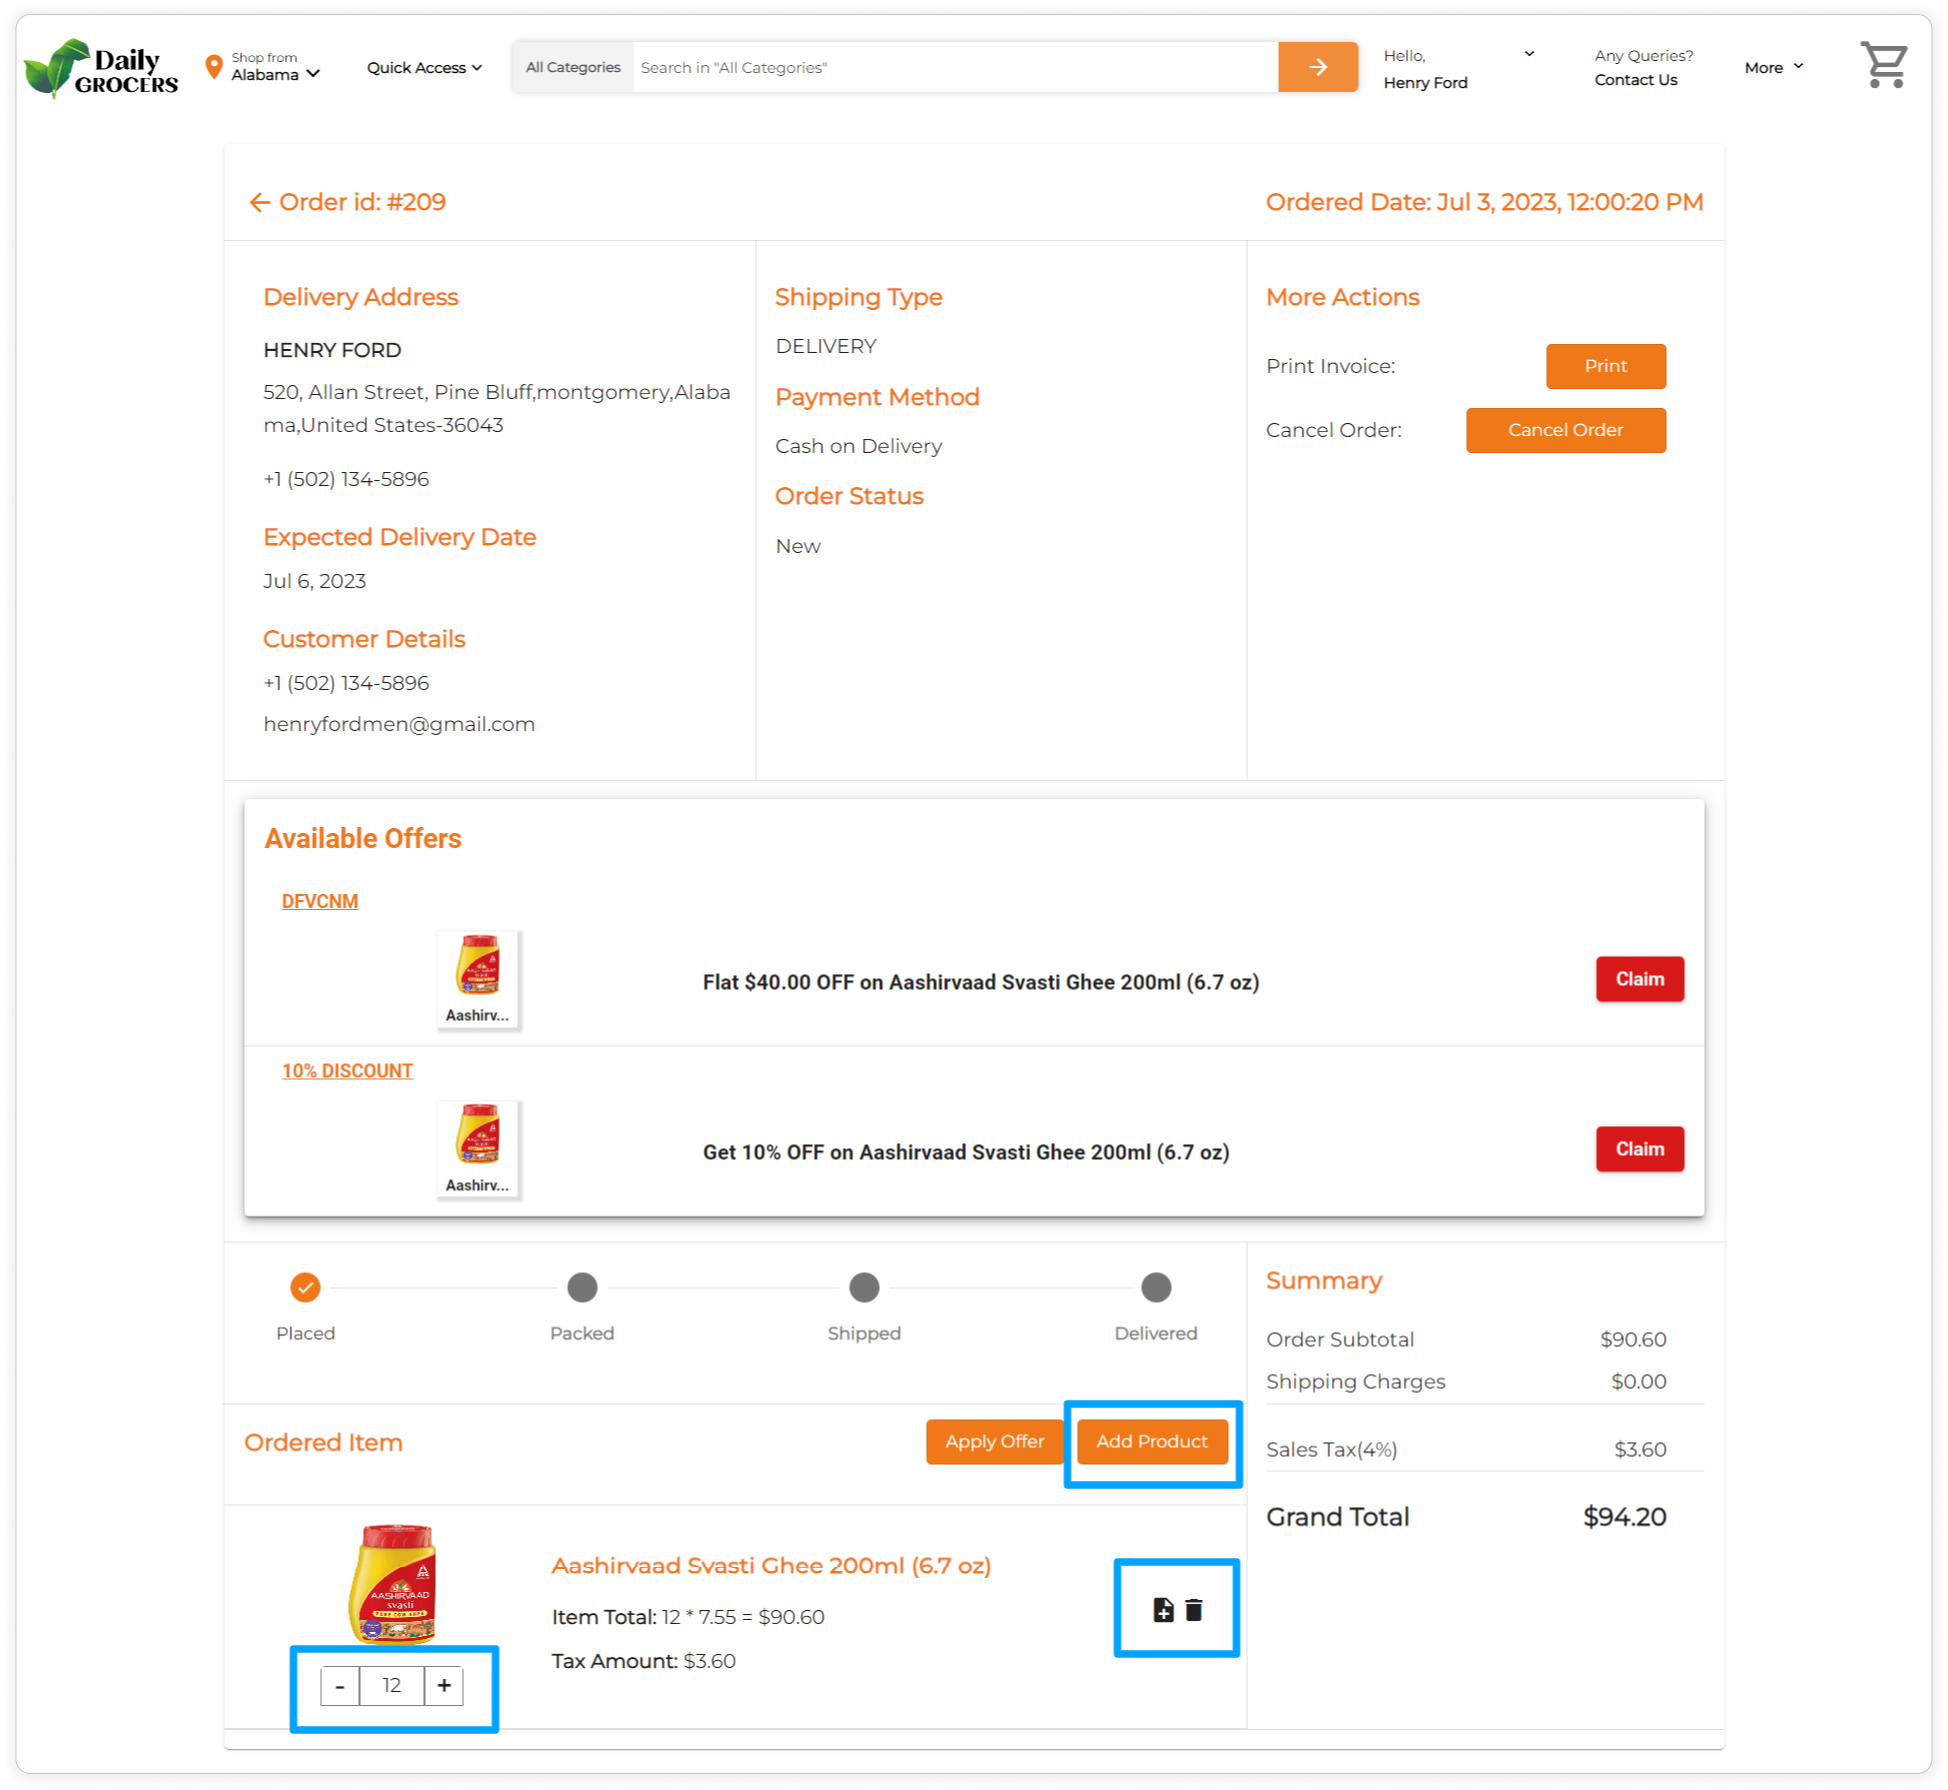This screenshot has width=1948, height=1790.
Task: Click the back arrow beside Order id
Action: 259,203
